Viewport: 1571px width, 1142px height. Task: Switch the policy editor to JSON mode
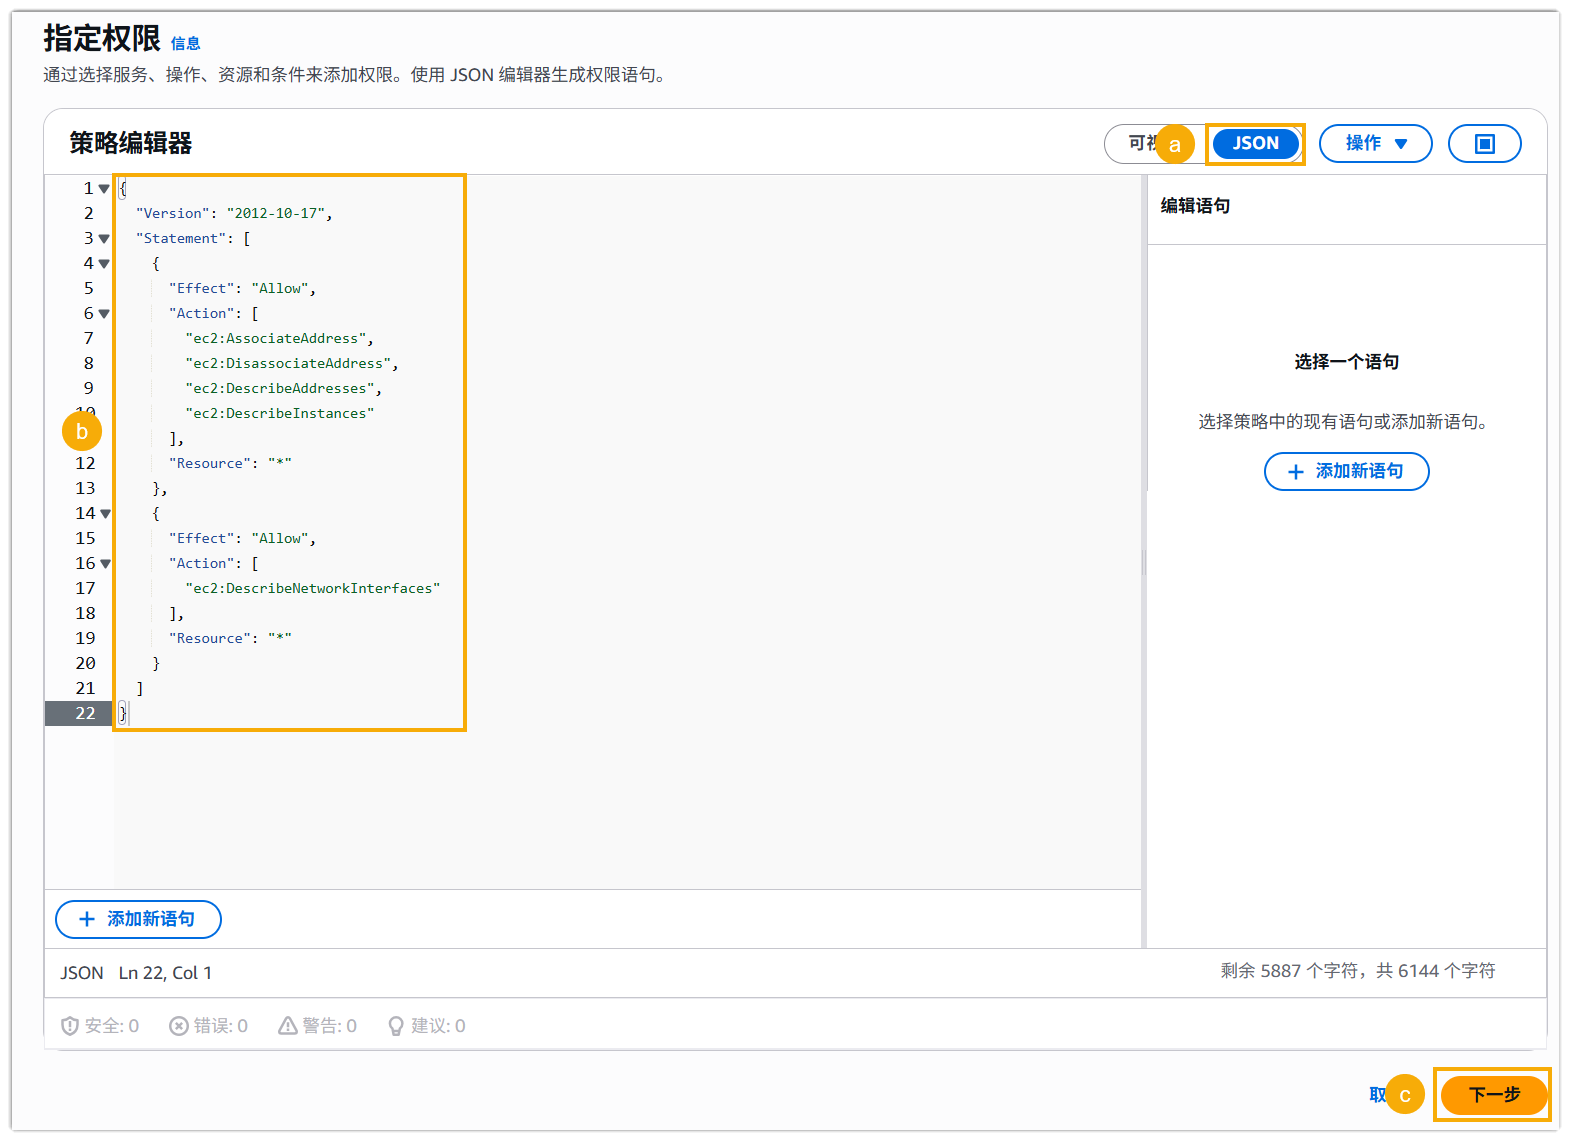pyautogui.click(x=1255, y=144)
